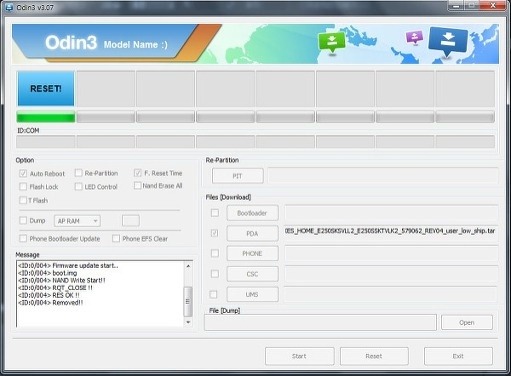Click the File [Dump] path field
Screen dimensions: 511x376
tap(320, 322)
